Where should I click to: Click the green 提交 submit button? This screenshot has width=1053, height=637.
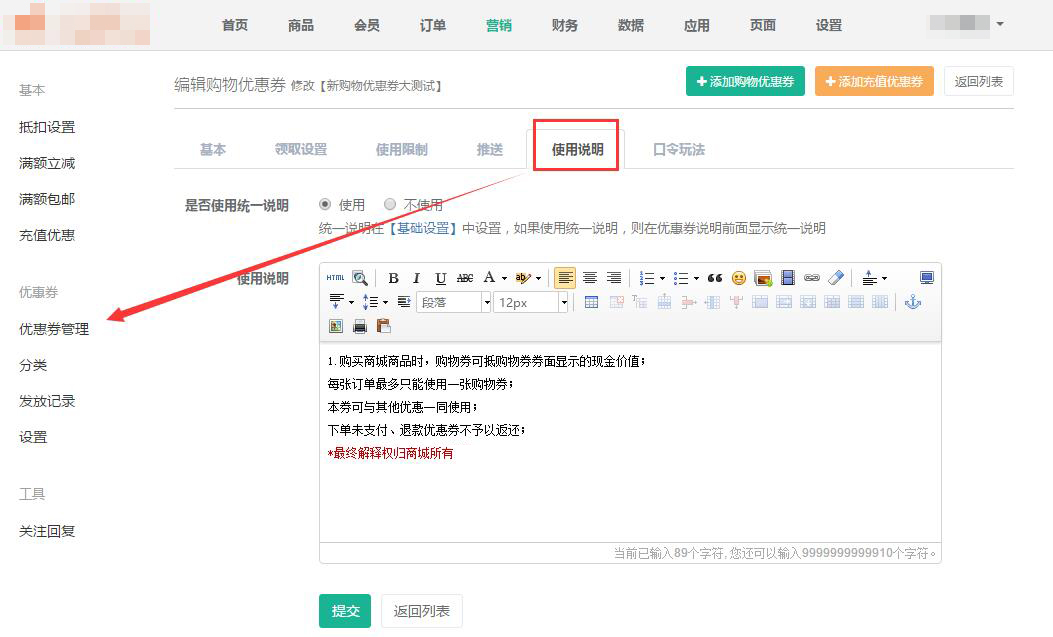click(345, 611)
